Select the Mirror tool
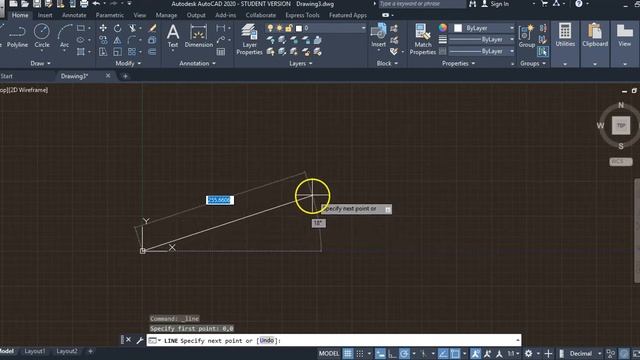This screenshot has height=360, width=640. click(x=117, y=40)
